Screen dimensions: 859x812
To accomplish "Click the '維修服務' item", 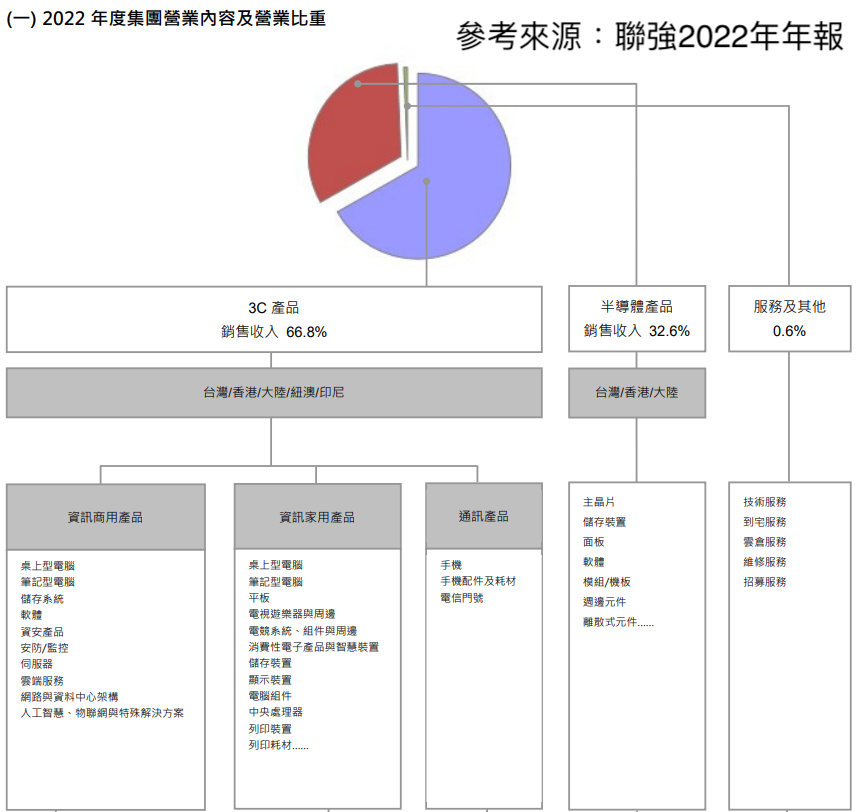I will click(765, 562).
